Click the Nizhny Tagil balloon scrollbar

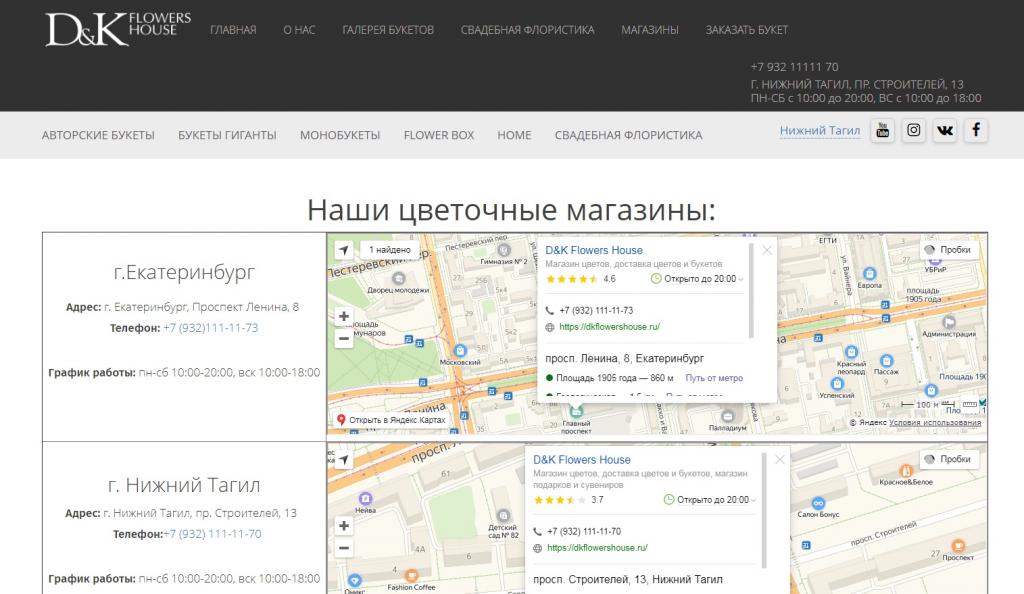tap(763, 510)
